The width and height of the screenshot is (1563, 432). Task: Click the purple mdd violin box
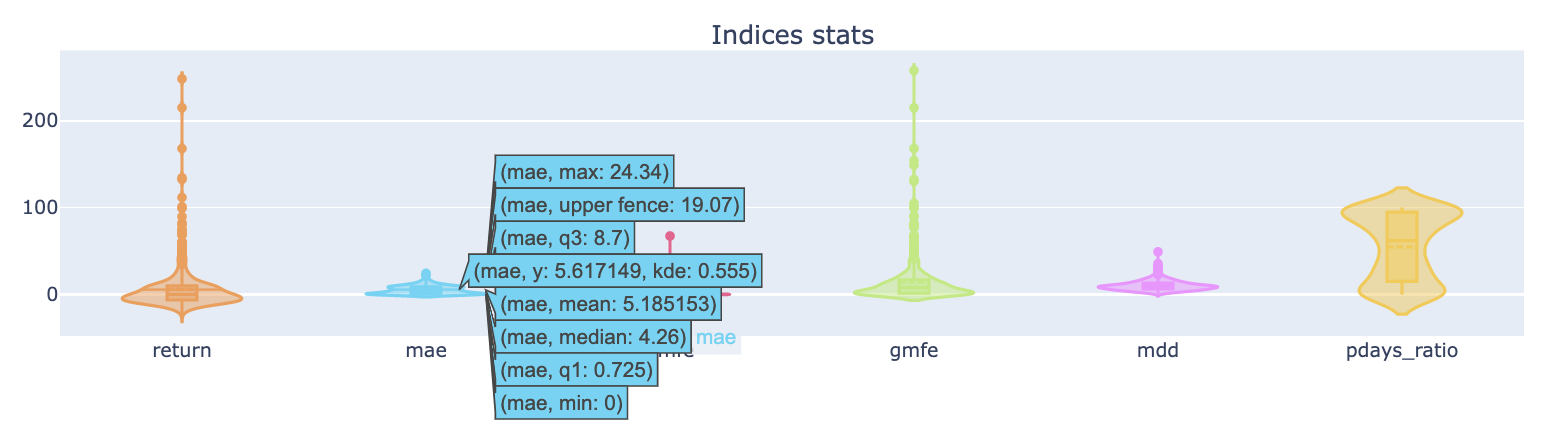click(1158, 286)
